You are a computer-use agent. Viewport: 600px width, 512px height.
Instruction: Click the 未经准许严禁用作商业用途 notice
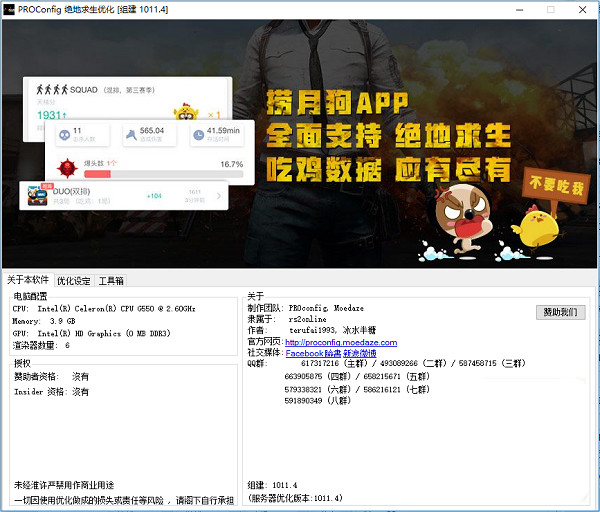(x=64, y=485)
